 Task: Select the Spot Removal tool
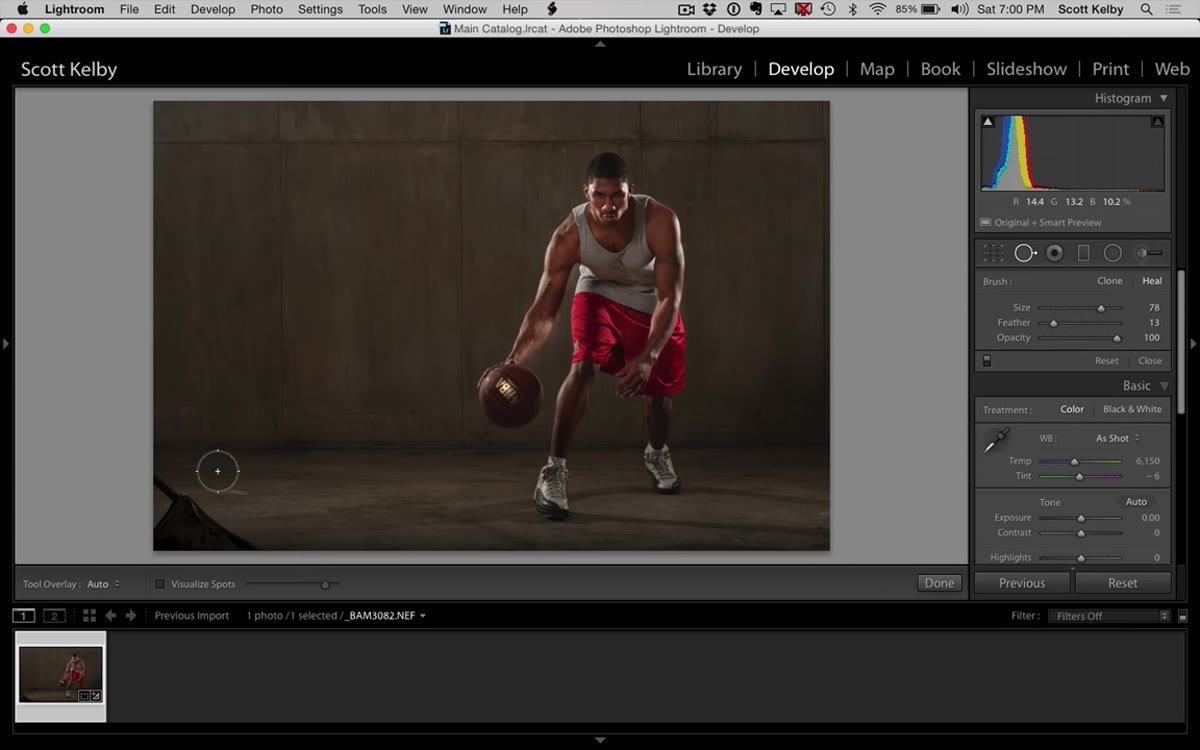click(1025, 253)
